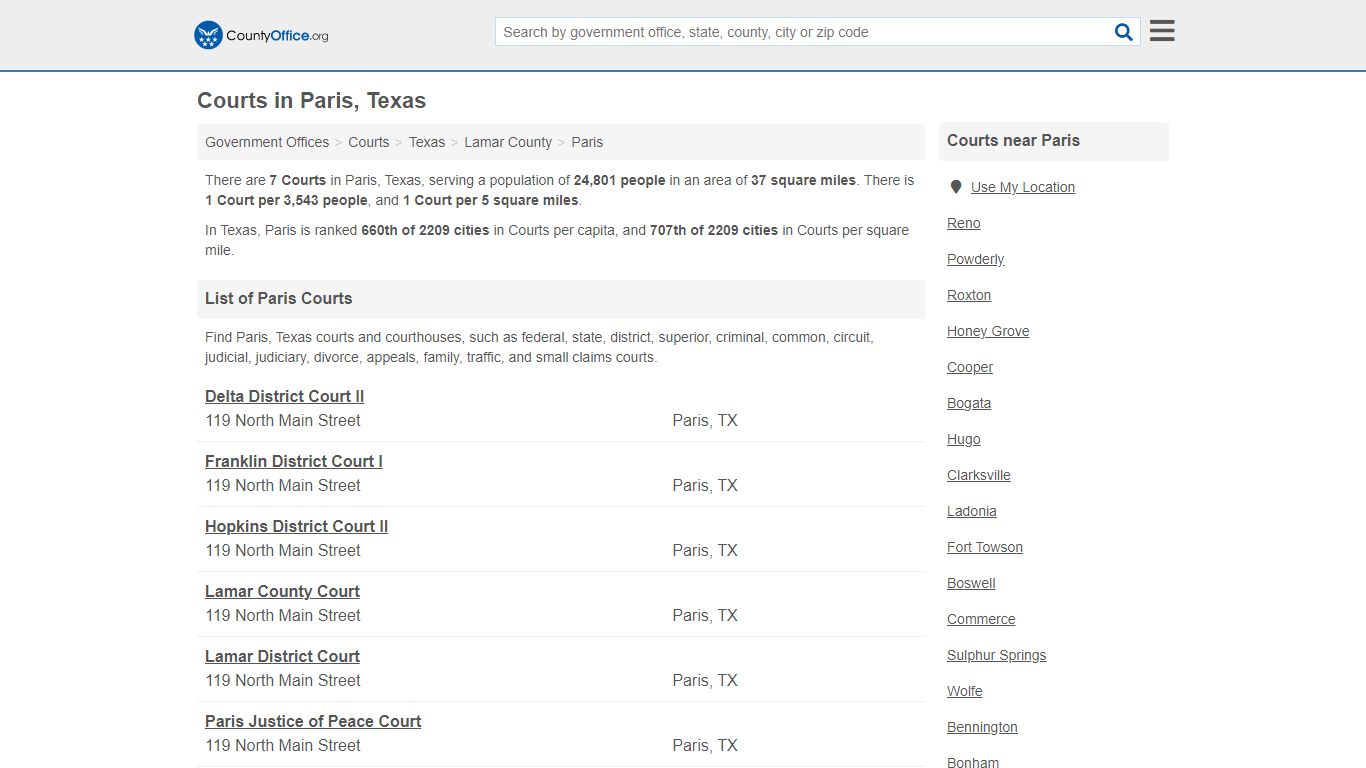Open the hamburger menu
The height and width of the screenshot is (768, 1366).
point(1162,31)
